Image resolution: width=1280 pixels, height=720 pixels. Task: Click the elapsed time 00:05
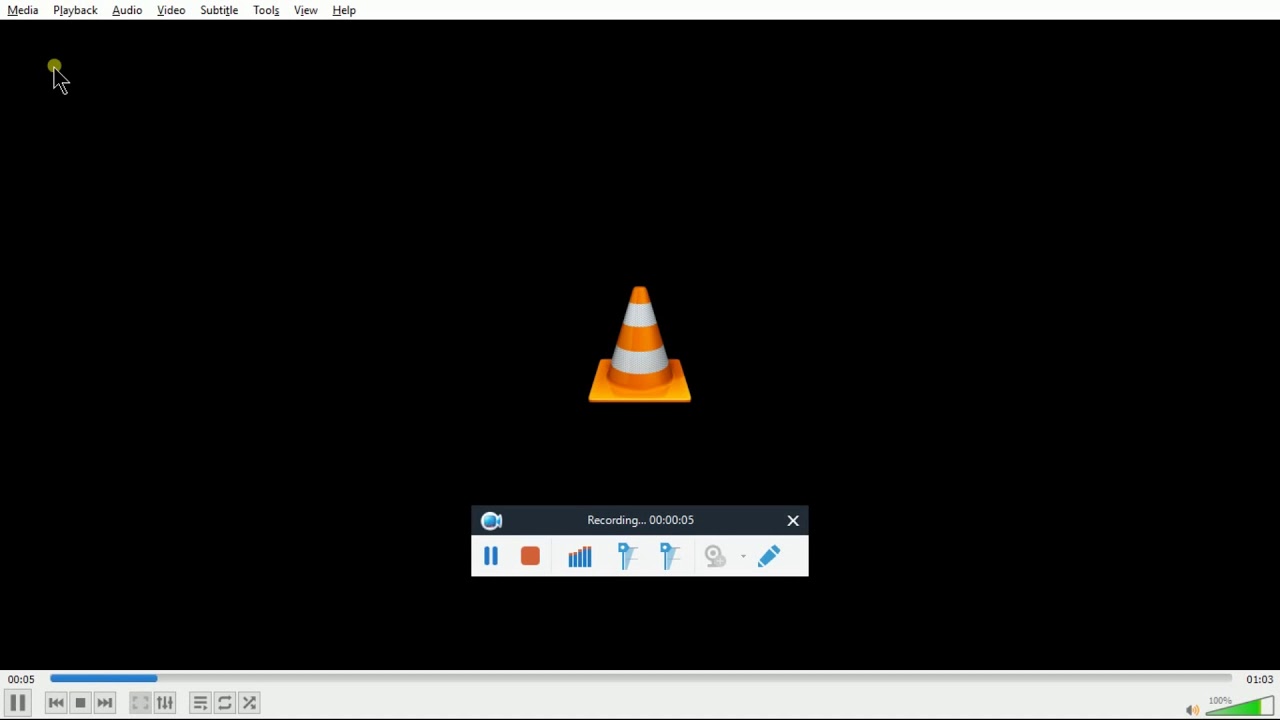click(21, 680)
